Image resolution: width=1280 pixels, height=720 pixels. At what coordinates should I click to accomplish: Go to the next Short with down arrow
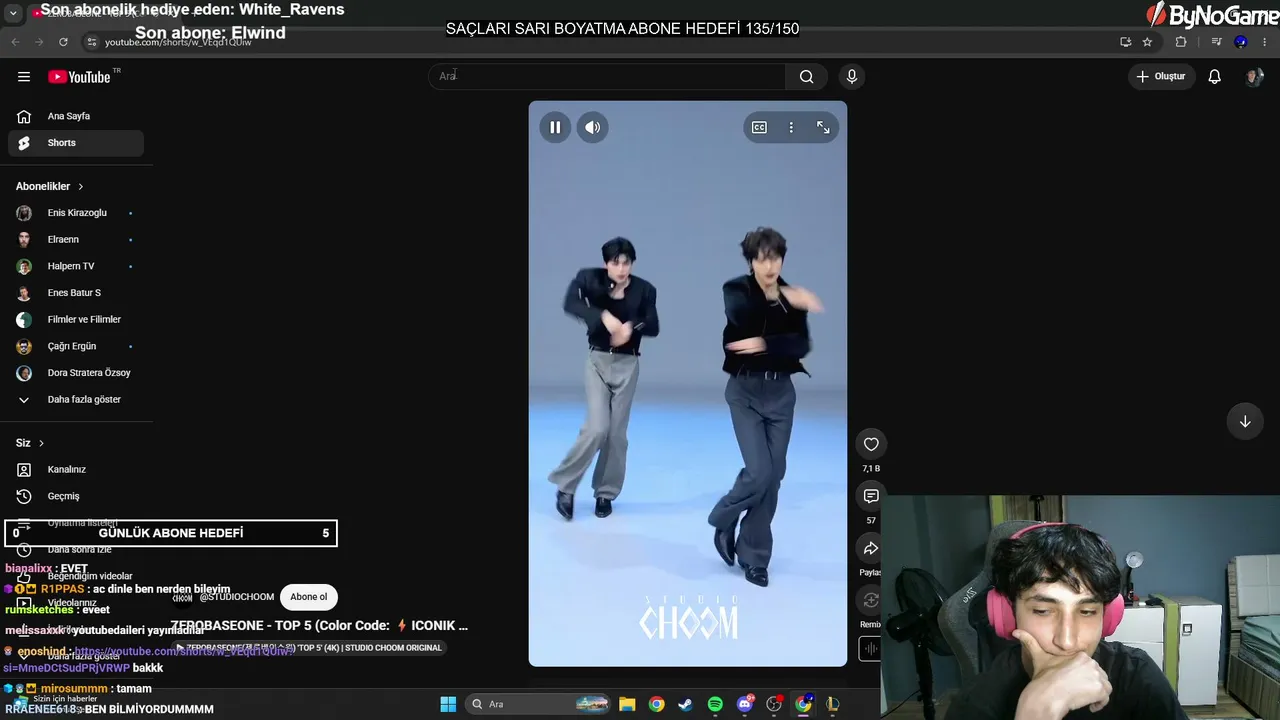(1245, 422)
